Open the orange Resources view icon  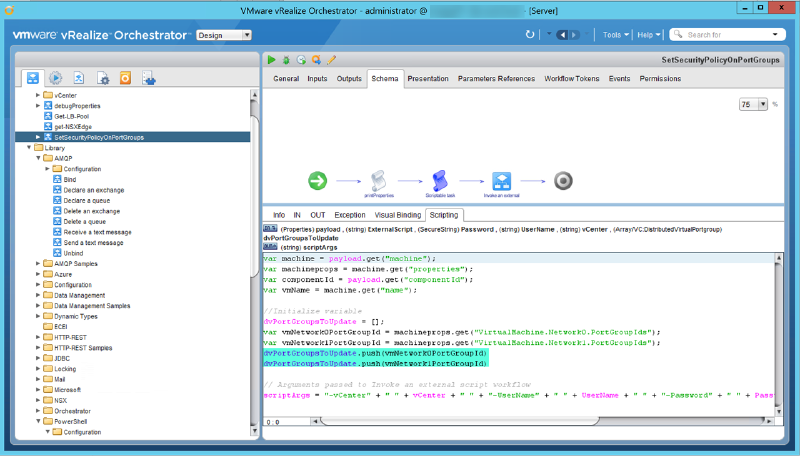point(126,78)
